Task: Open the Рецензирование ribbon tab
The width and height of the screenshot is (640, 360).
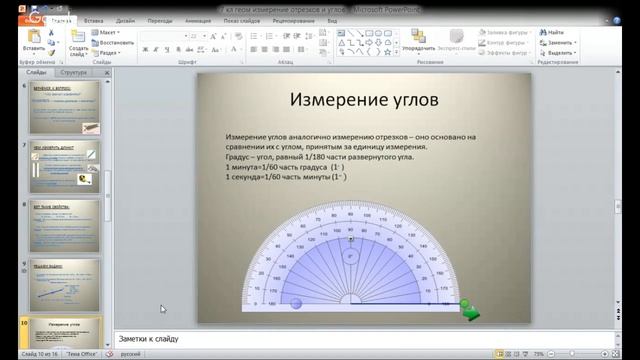Action: (293, 21)
